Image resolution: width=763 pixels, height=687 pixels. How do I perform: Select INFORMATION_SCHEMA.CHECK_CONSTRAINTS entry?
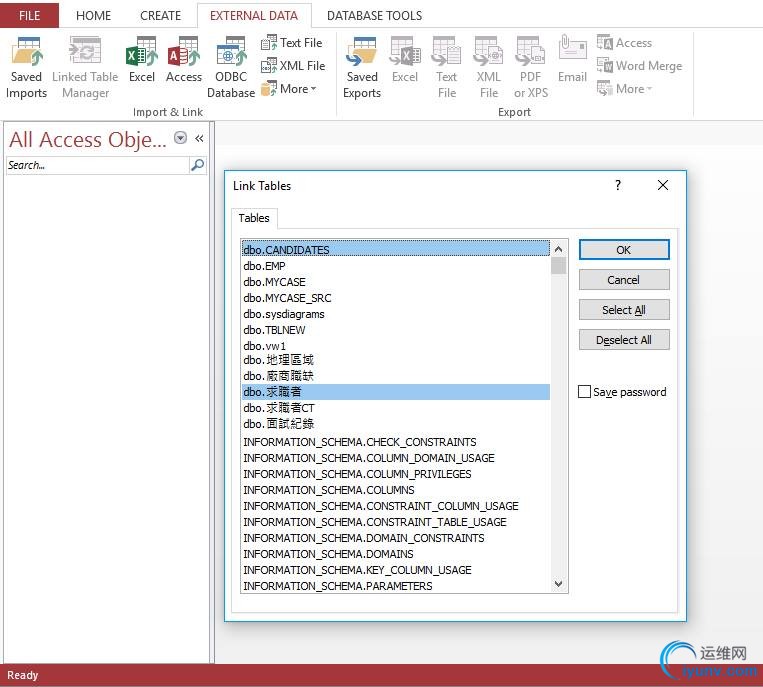coord(396,442)
